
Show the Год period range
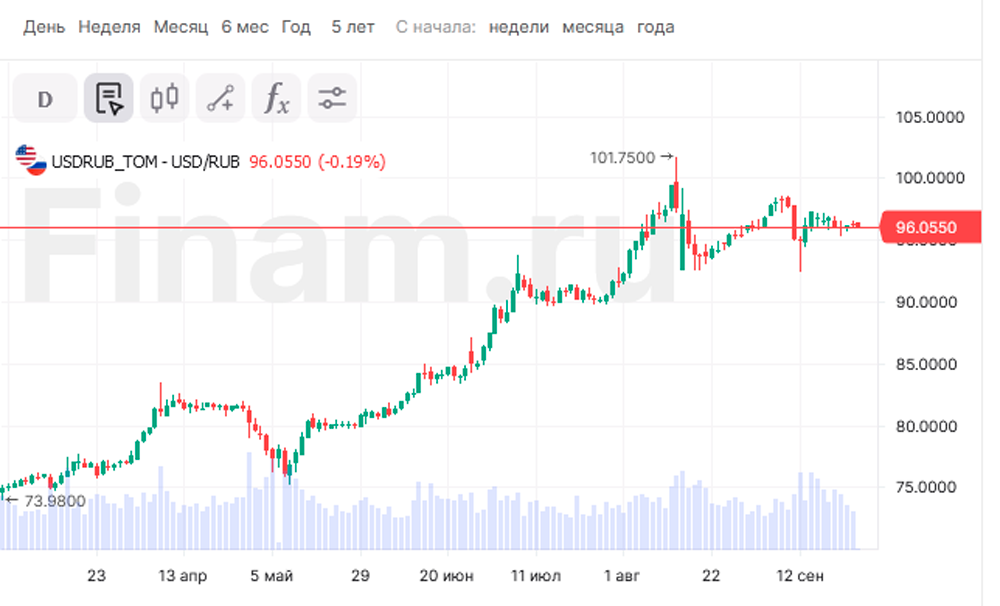coord(296,27)
